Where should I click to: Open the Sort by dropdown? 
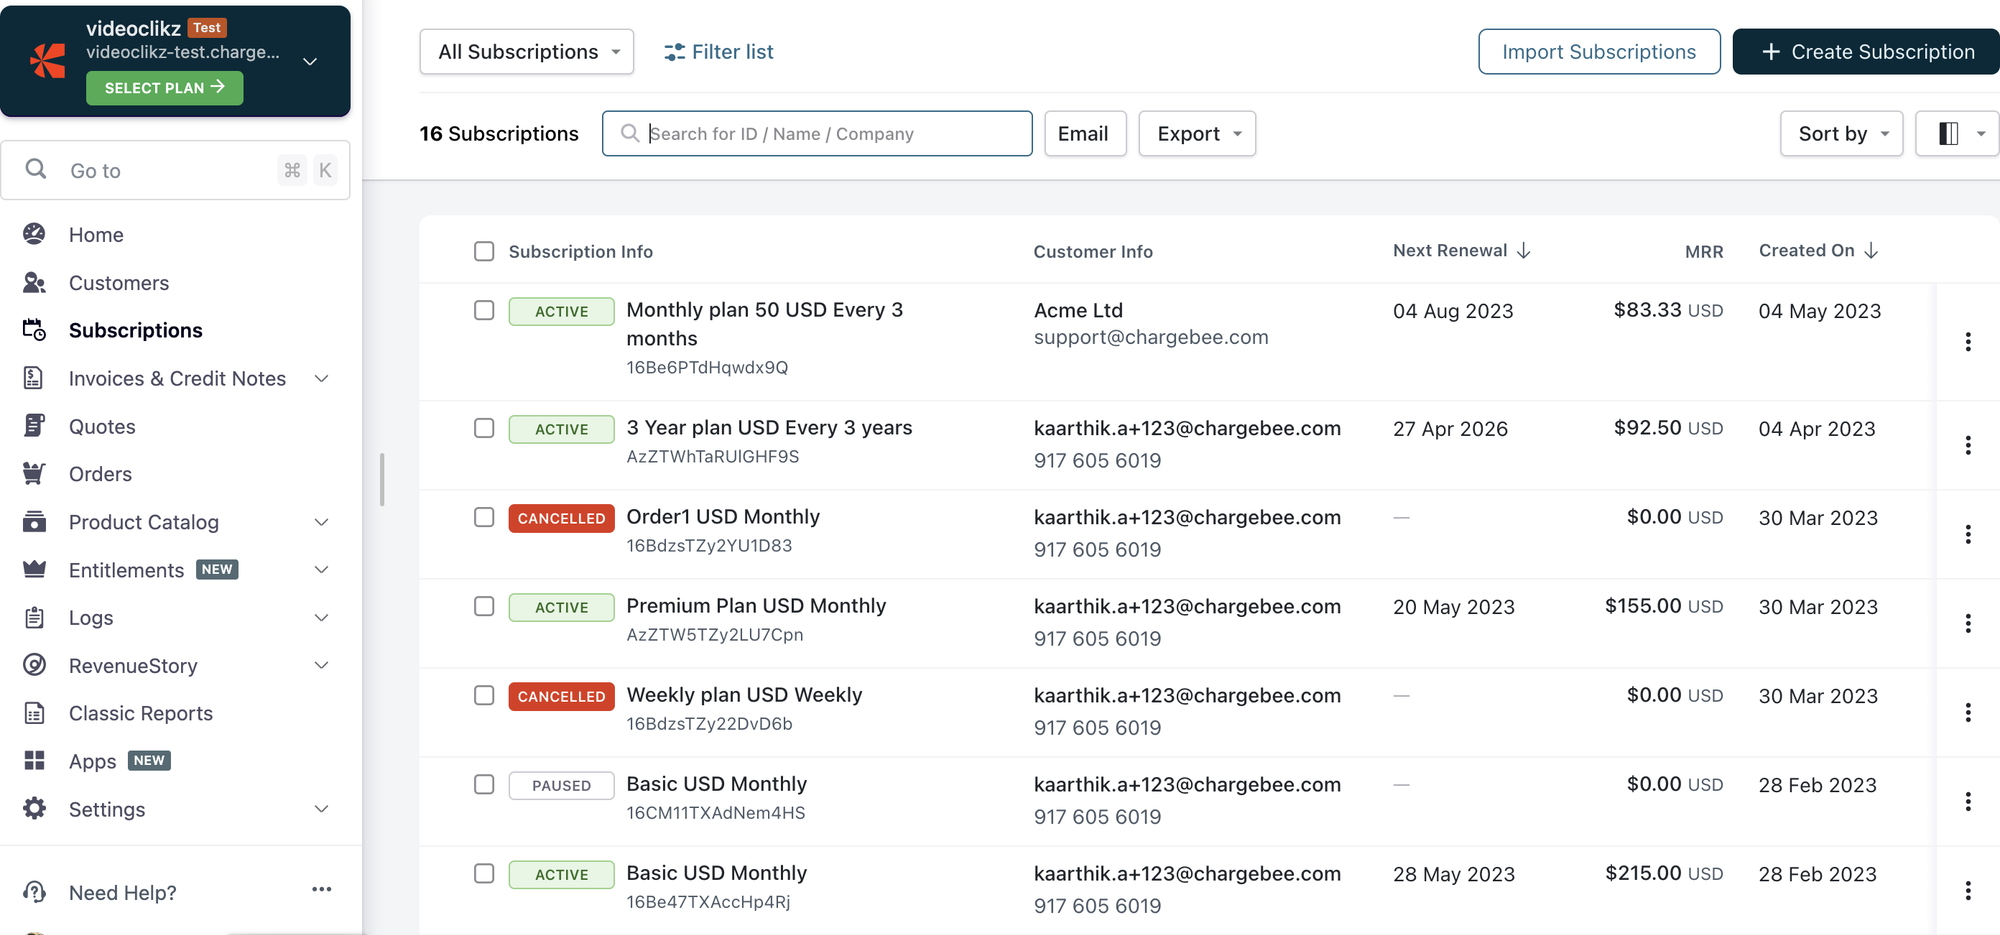[1841, 133]
